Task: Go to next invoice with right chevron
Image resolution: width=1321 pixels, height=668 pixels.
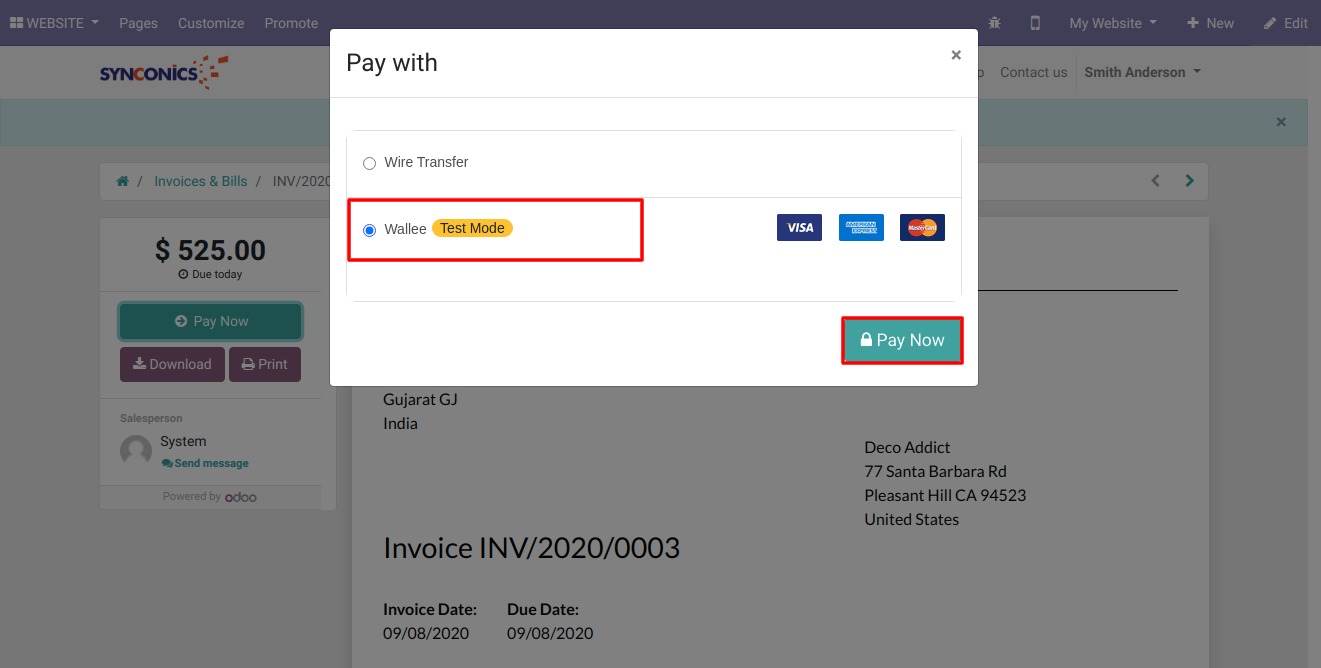Action: tap(1189, 181)
